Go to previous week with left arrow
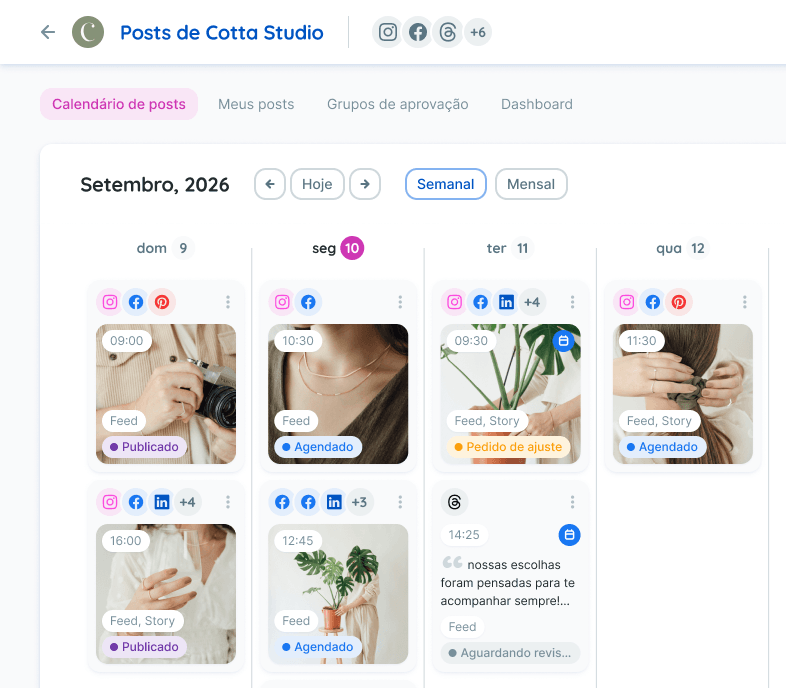 click(x=270, y=184)
